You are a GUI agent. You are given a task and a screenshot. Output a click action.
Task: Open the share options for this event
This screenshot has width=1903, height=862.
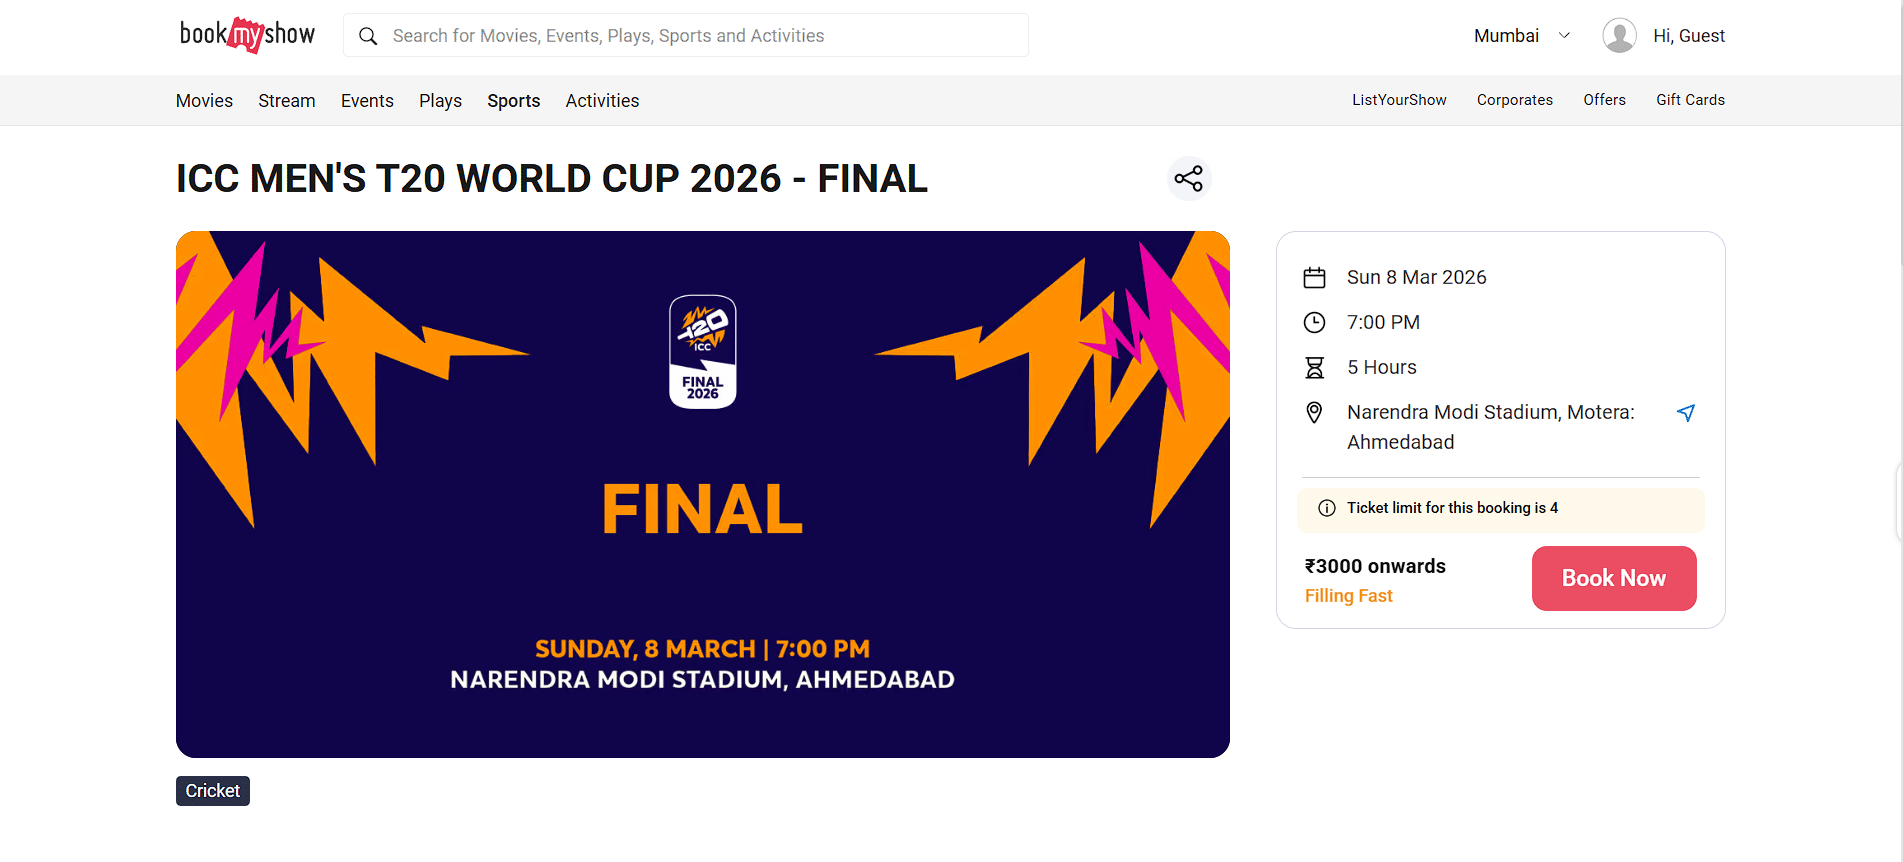click(x=1188, y=178)
